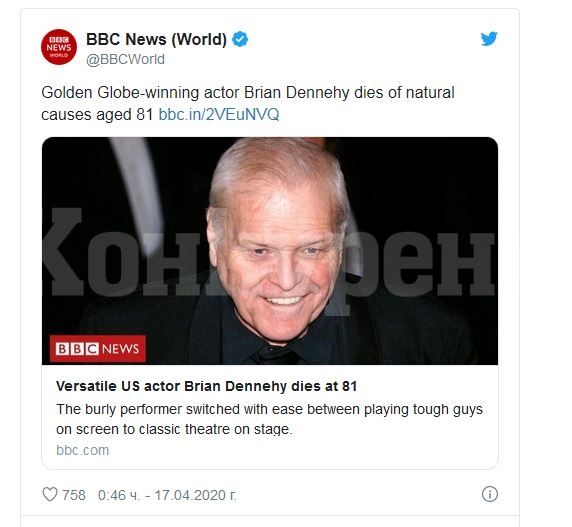Open the bbc.com source domain

(x=82, y=450)
